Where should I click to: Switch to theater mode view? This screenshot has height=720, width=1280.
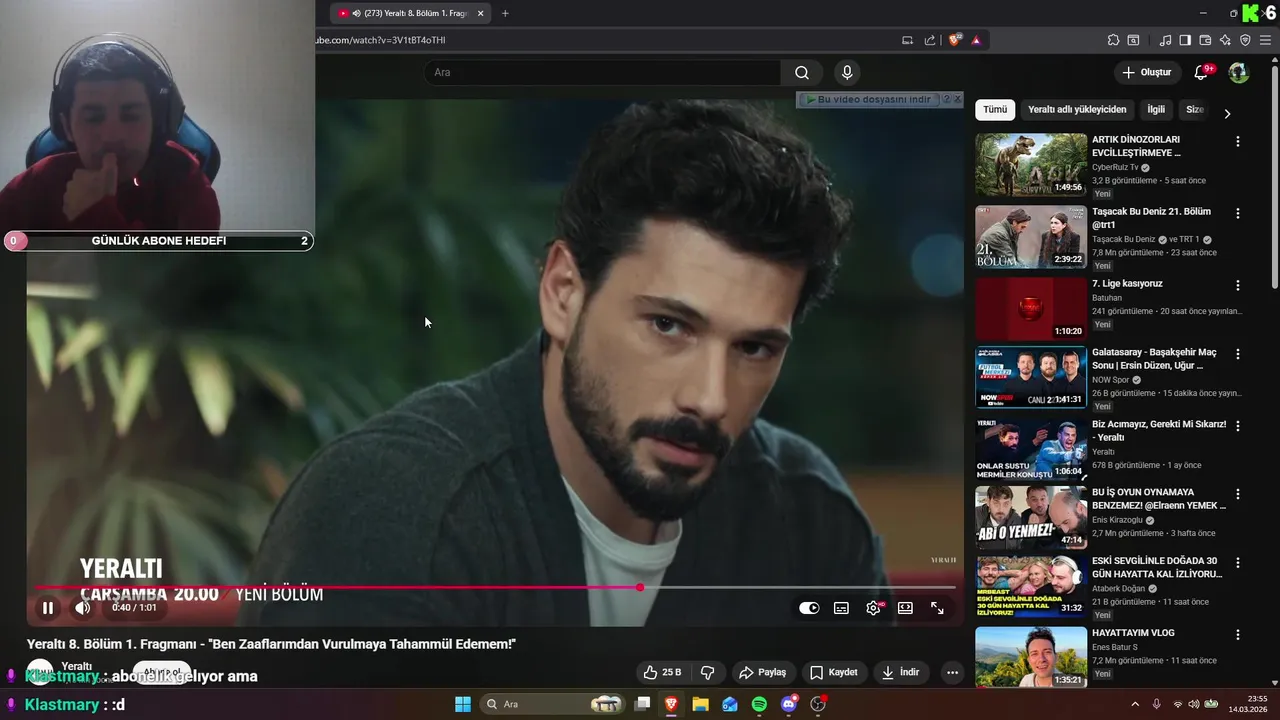pos(905,608)
